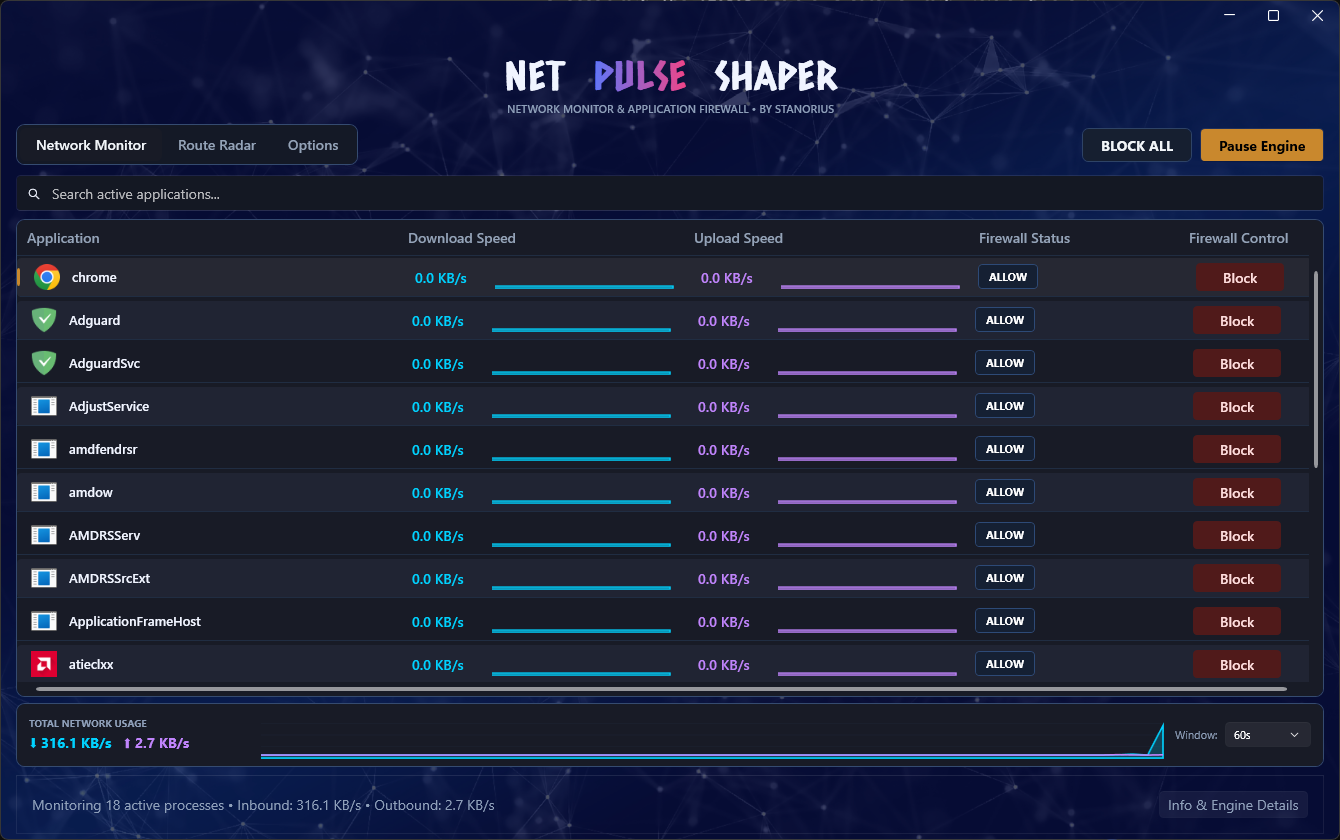The height and width of the screenshot is (840, 1340).
Task: Sort by Application column header
Action: (x=63, y=238)
